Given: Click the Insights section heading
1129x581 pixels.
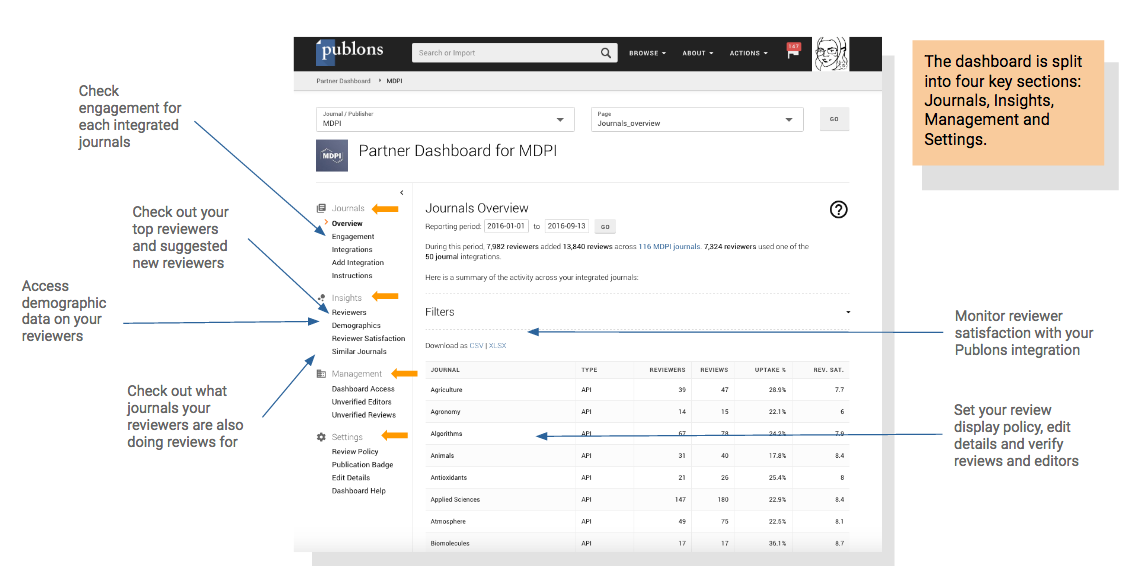Looking at the screenshot, I should click(x=346, y=297).
